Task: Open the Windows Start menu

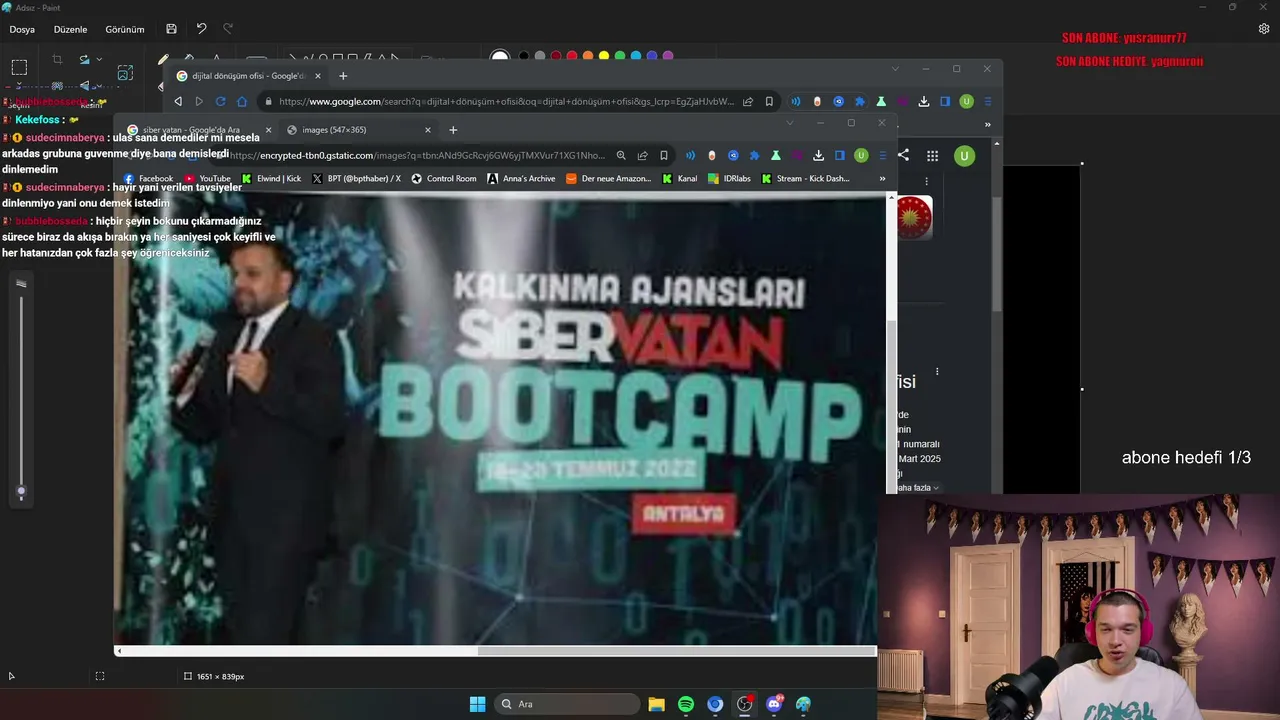Action: click(477, 704)
